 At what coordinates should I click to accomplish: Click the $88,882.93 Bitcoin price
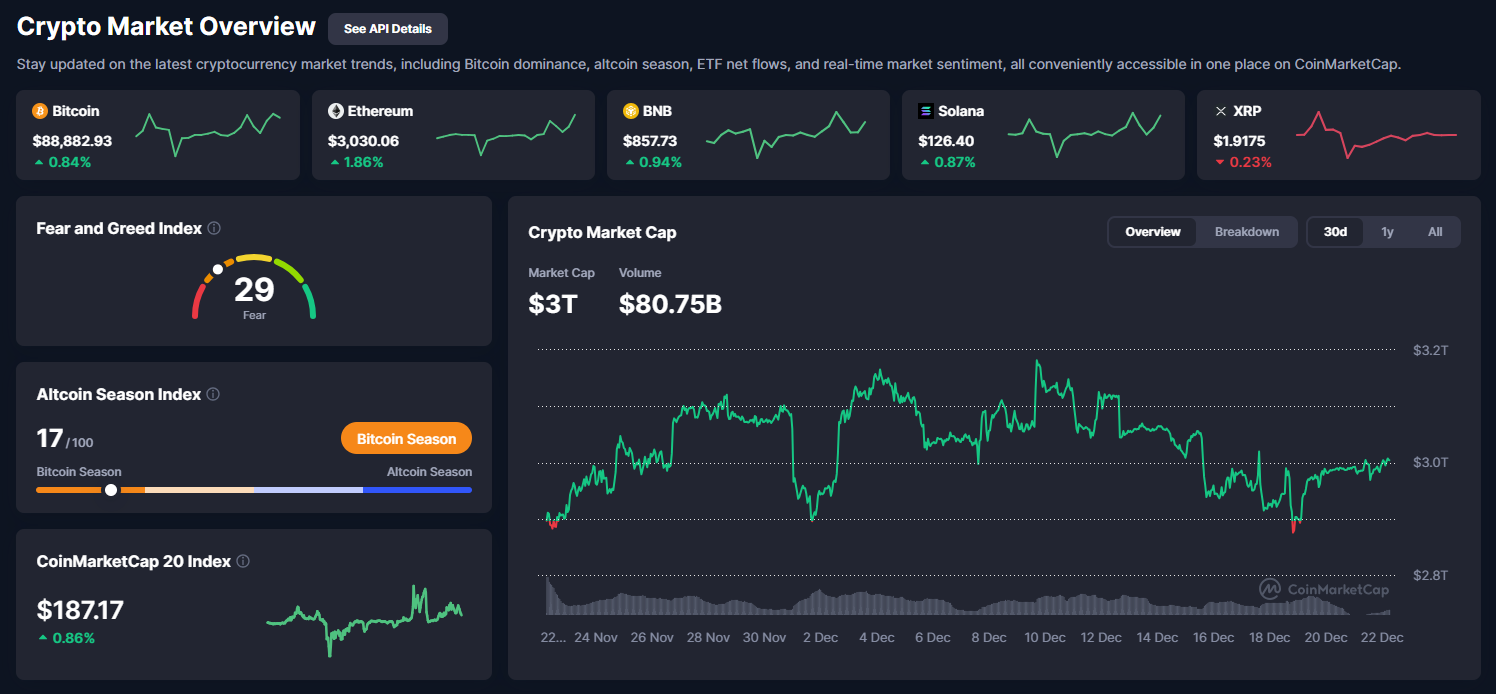(72, 141)
